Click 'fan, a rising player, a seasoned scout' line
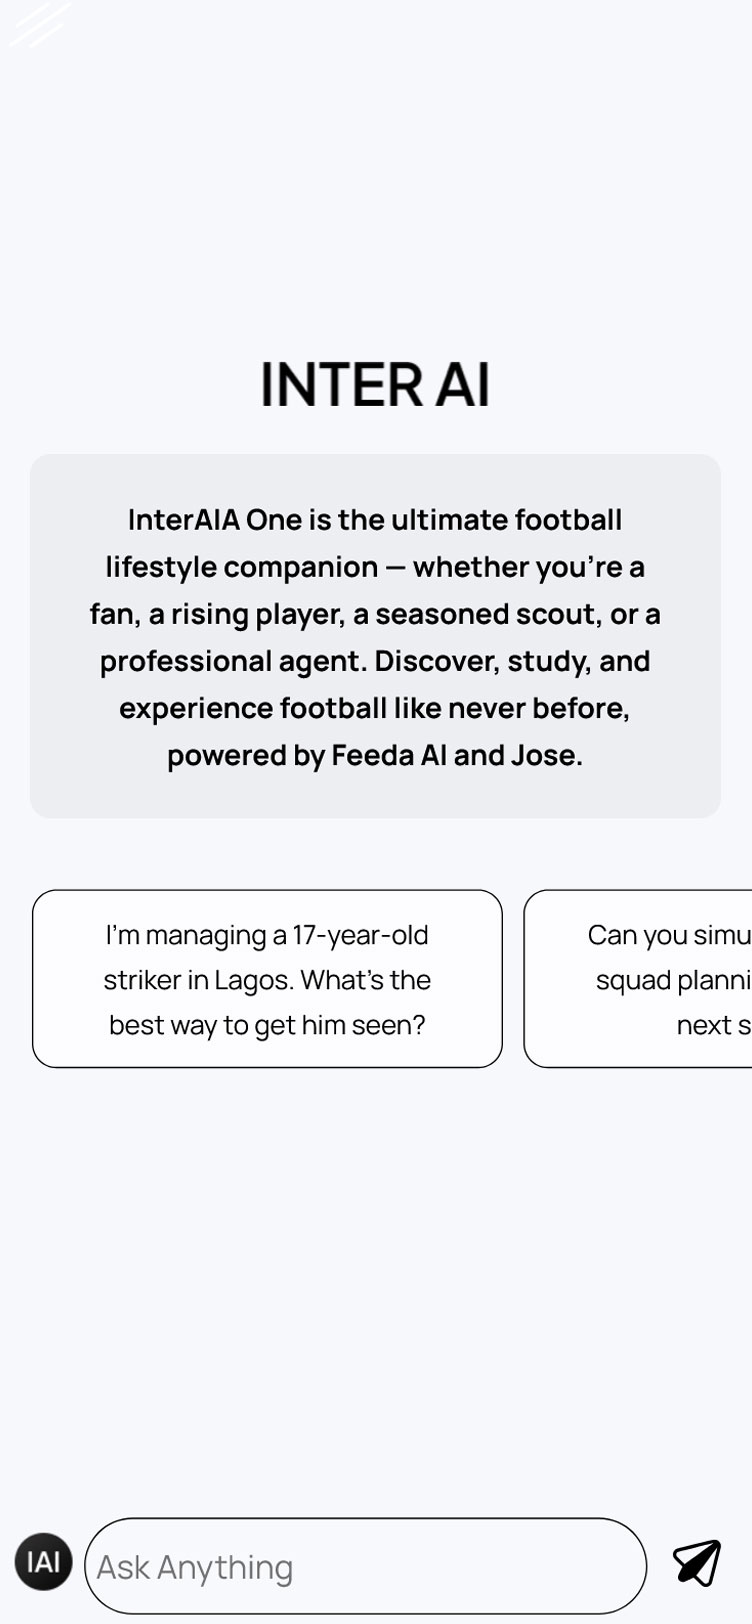This screenshot has width=752, height=1624. click(x=375, y=614)
